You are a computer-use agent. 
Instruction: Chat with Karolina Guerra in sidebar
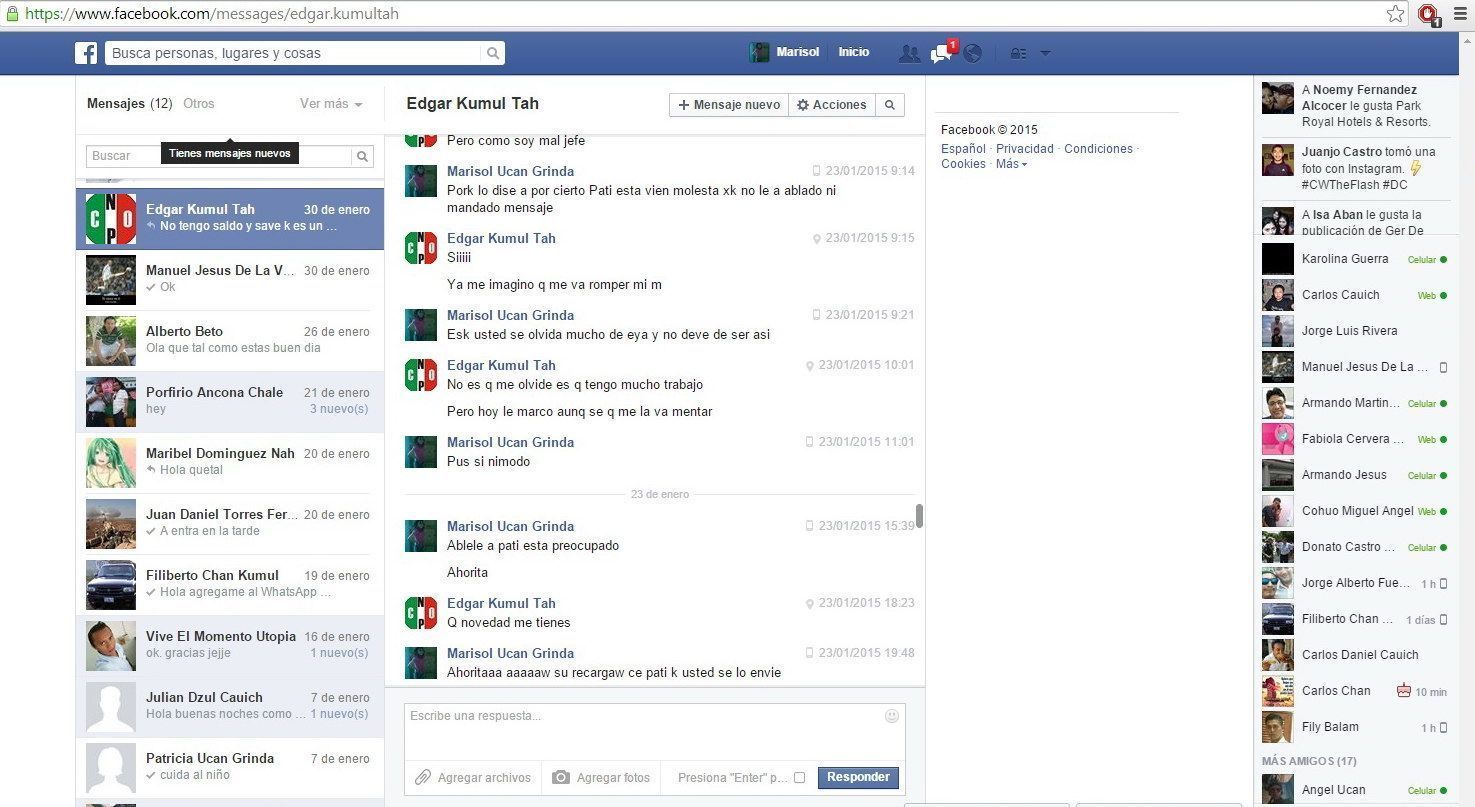coord(1356,259)
